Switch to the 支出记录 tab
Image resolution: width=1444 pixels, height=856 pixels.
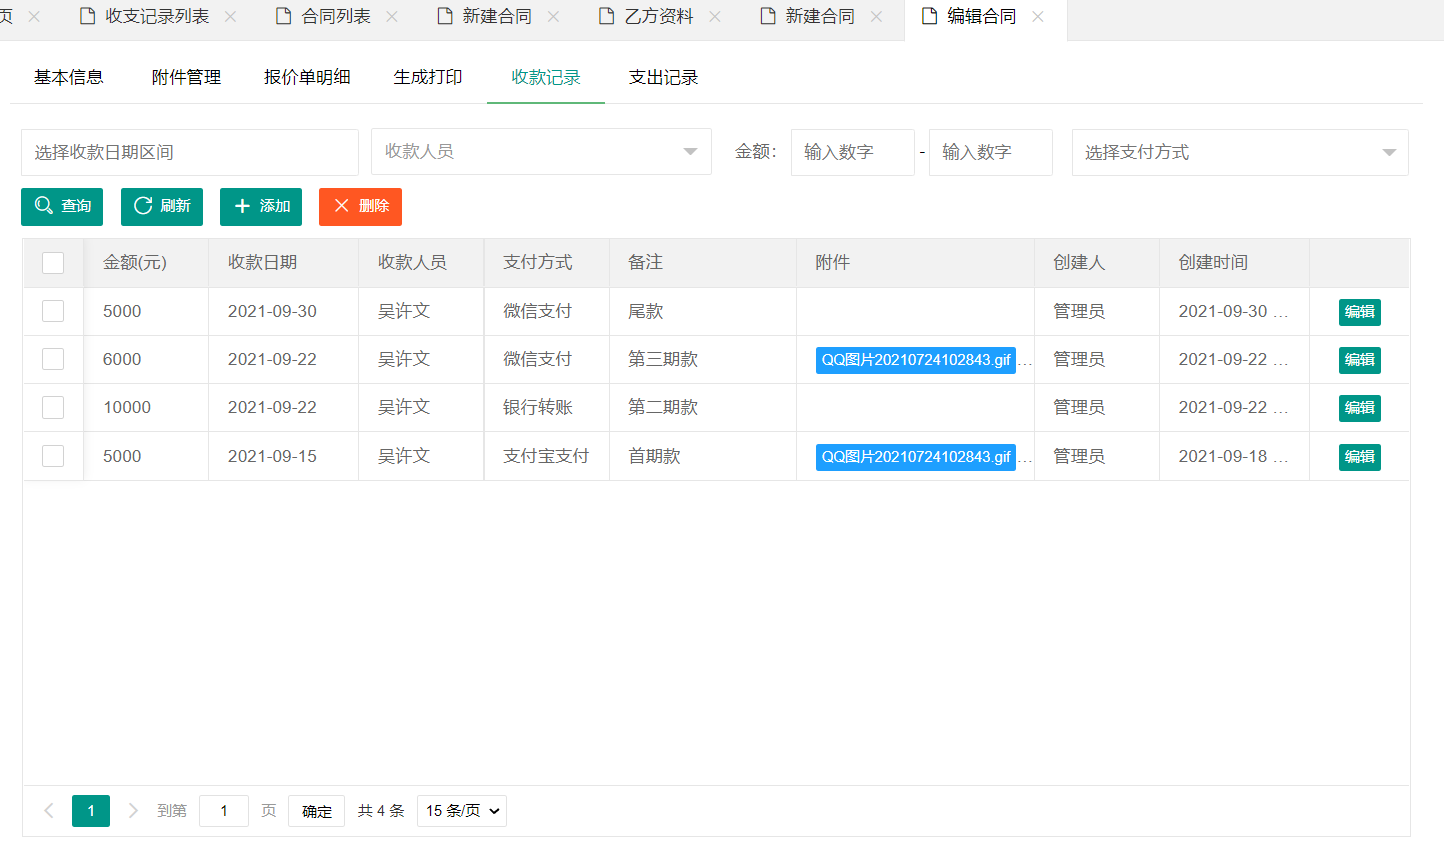(663, 77)
